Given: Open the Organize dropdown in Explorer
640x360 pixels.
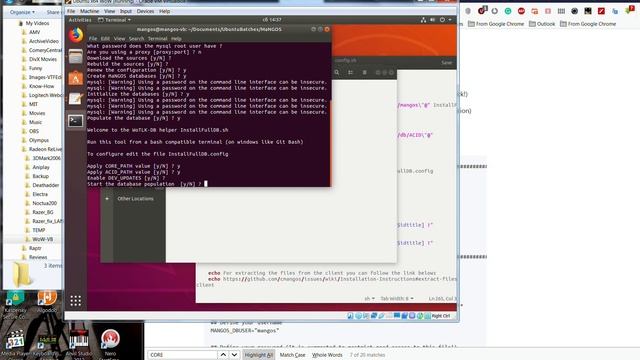Looking at the screenshot, I should tap(22, 12).
